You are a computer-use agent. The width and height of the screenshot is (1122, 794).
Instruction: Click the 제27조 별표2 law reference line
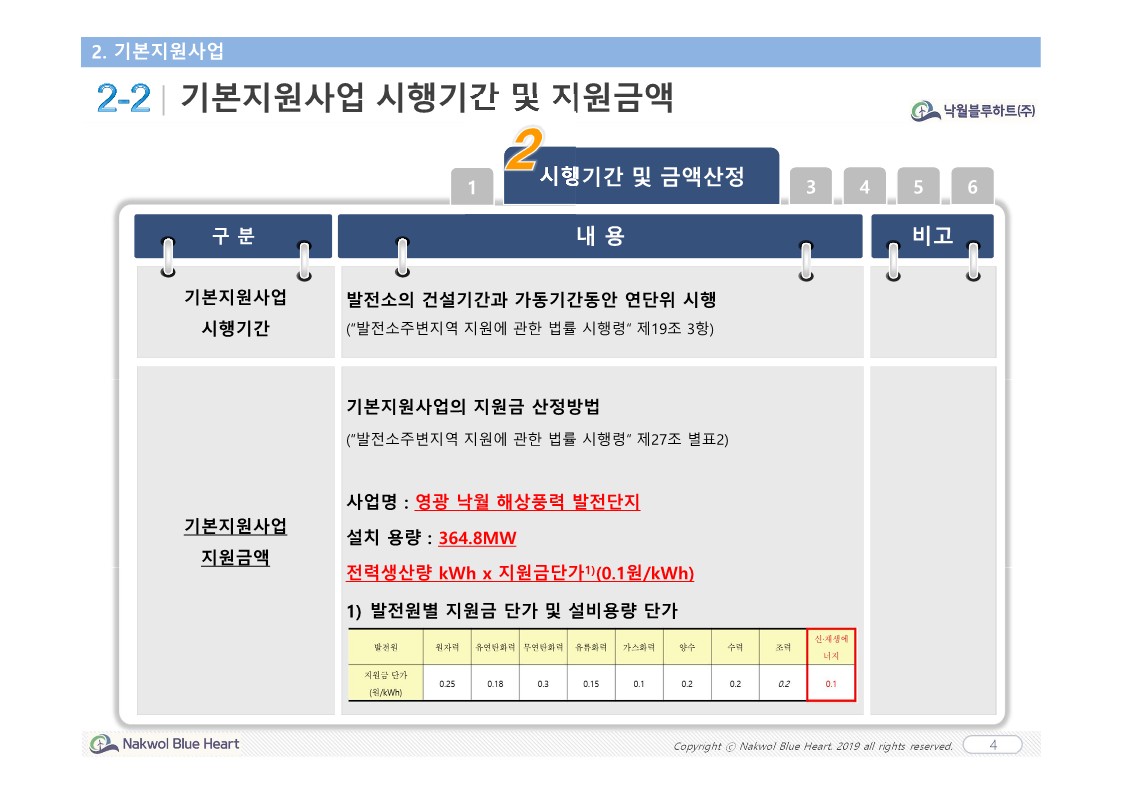537,439
